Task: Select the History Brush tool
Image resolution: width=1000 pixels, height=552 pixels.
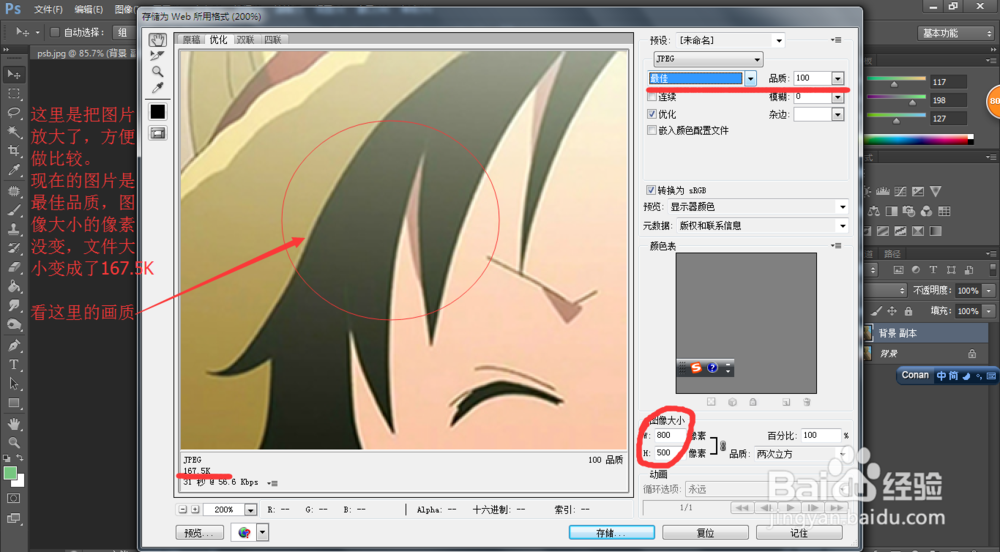Action: [x=13, y=249]
